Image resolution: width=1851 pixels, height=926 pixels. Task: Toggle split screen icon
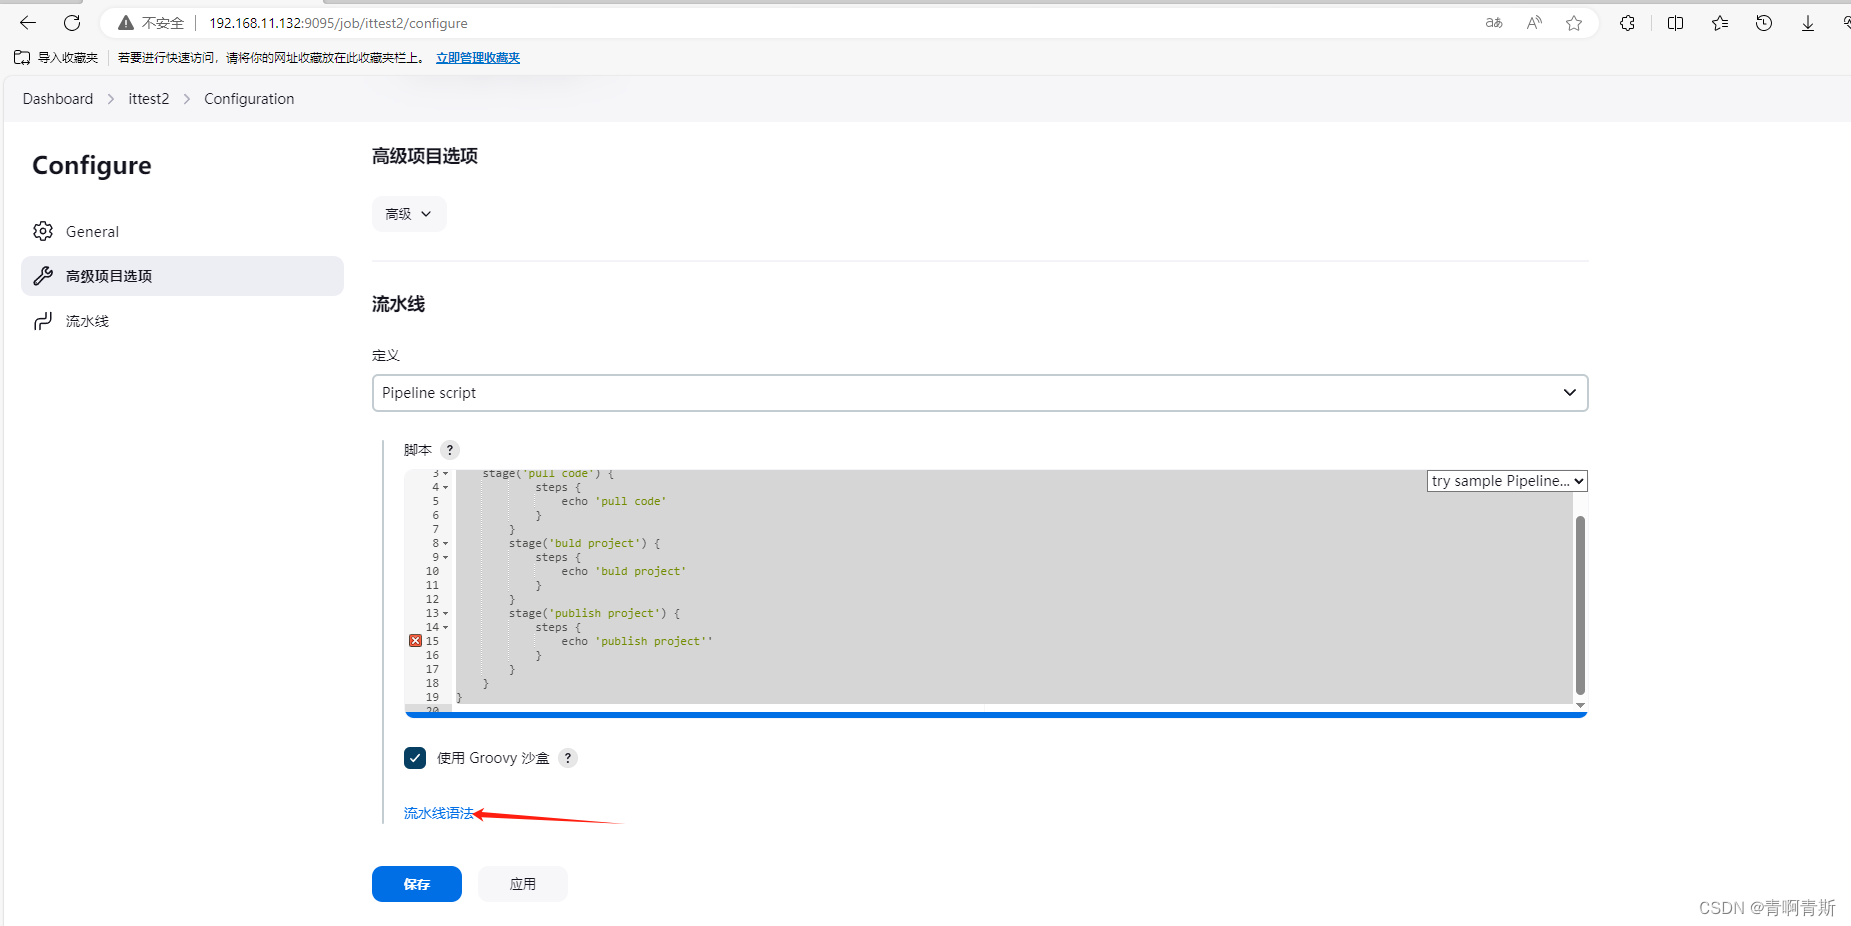point(1676,23)
